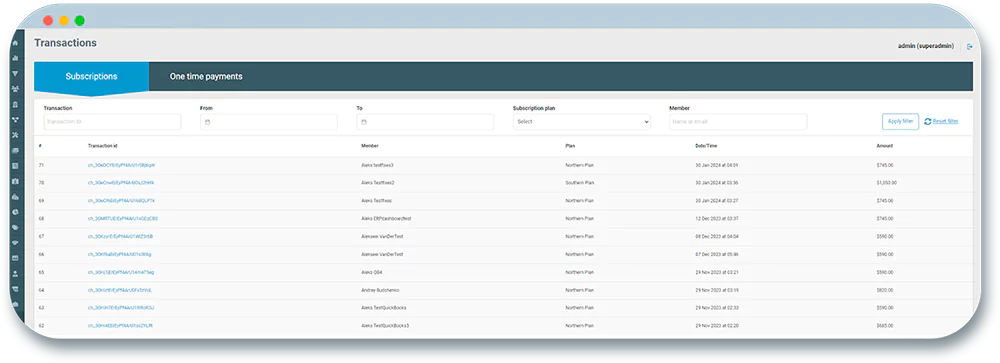Open transaction id link in row 64
The width and height of the screenshot is (1000, 363).
(x=119, y=290)
